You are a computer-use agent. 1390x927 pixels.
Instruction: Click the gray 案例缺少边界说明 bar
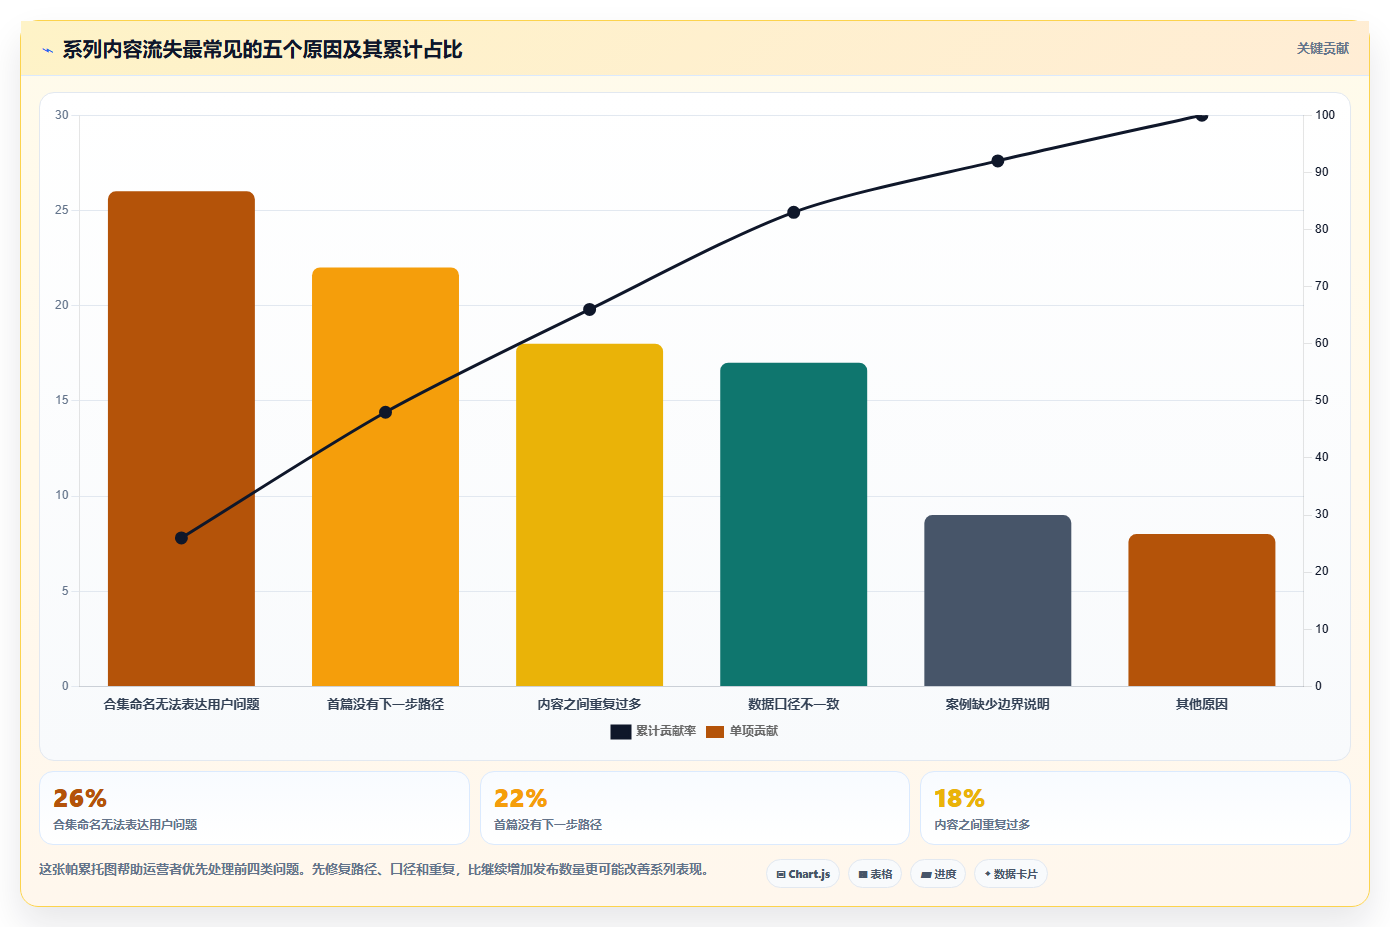click(997, 600)
